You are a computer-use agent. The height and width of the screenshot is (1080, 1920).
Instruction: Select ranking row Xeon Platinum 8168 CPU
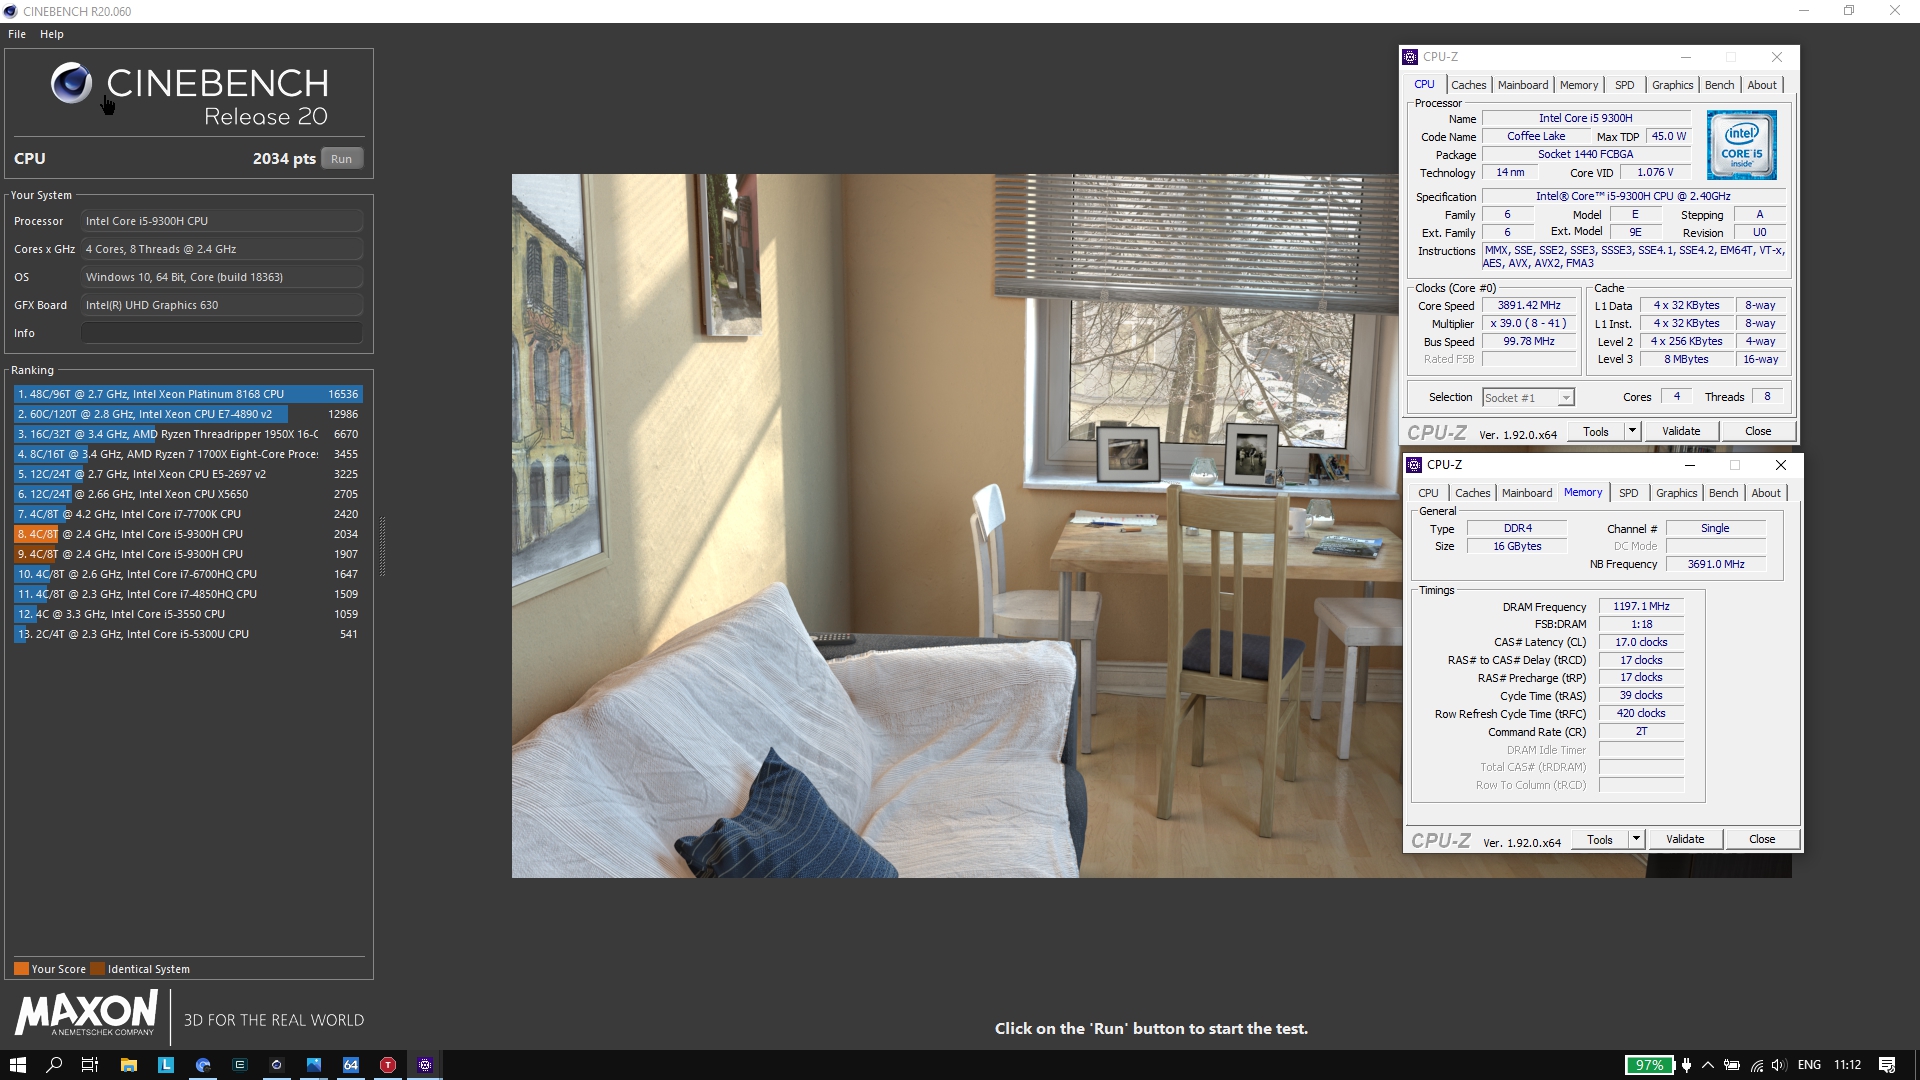click(x=188, y=394)
